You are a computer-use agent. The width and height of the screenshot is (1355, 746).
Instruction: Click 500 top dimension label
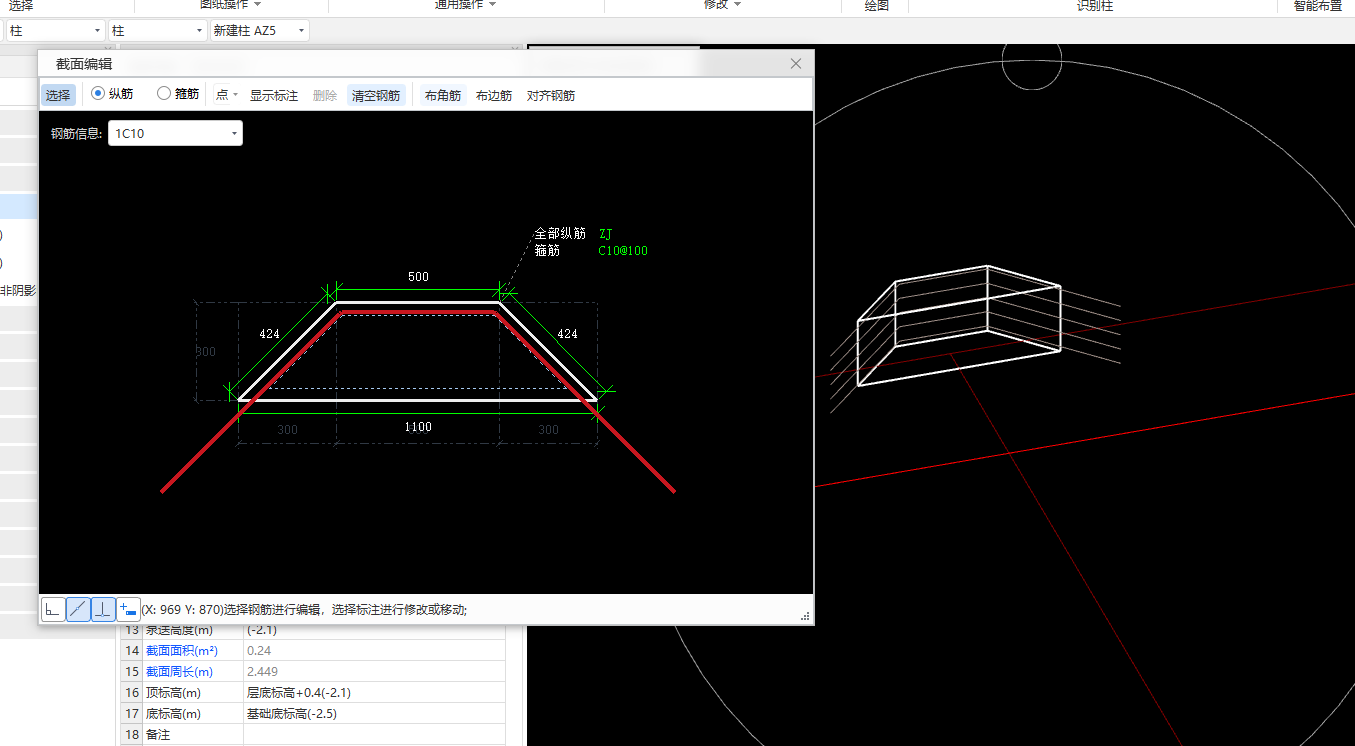[x=418, y=277]
